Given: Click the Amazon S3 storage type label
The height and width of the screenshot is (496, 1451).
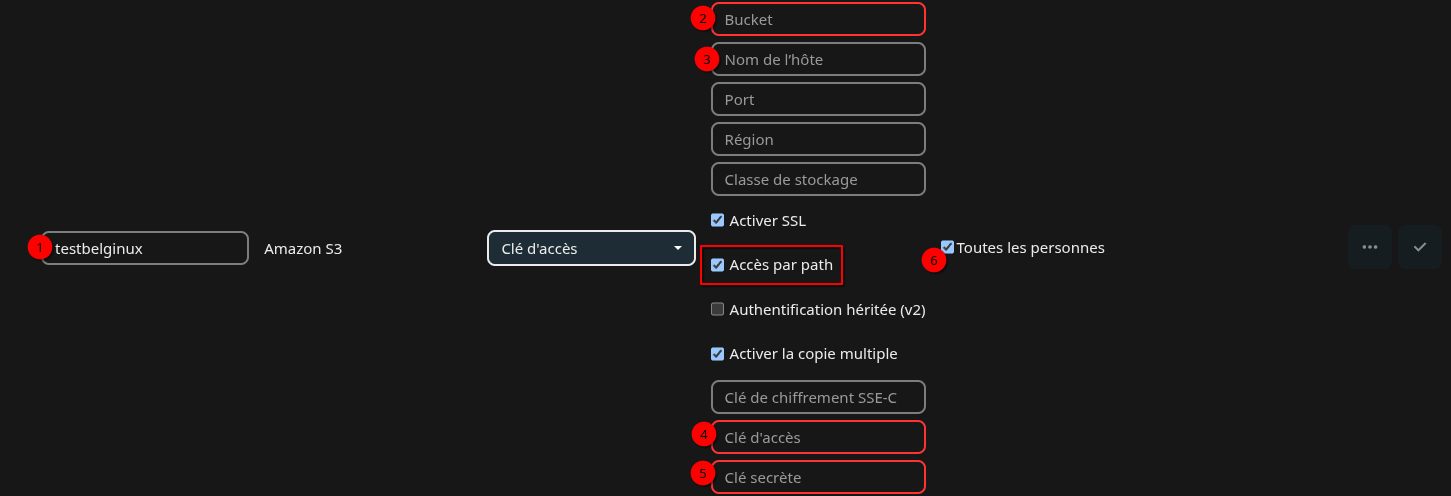Looking at the screenshot, I should tap(303, 249).
